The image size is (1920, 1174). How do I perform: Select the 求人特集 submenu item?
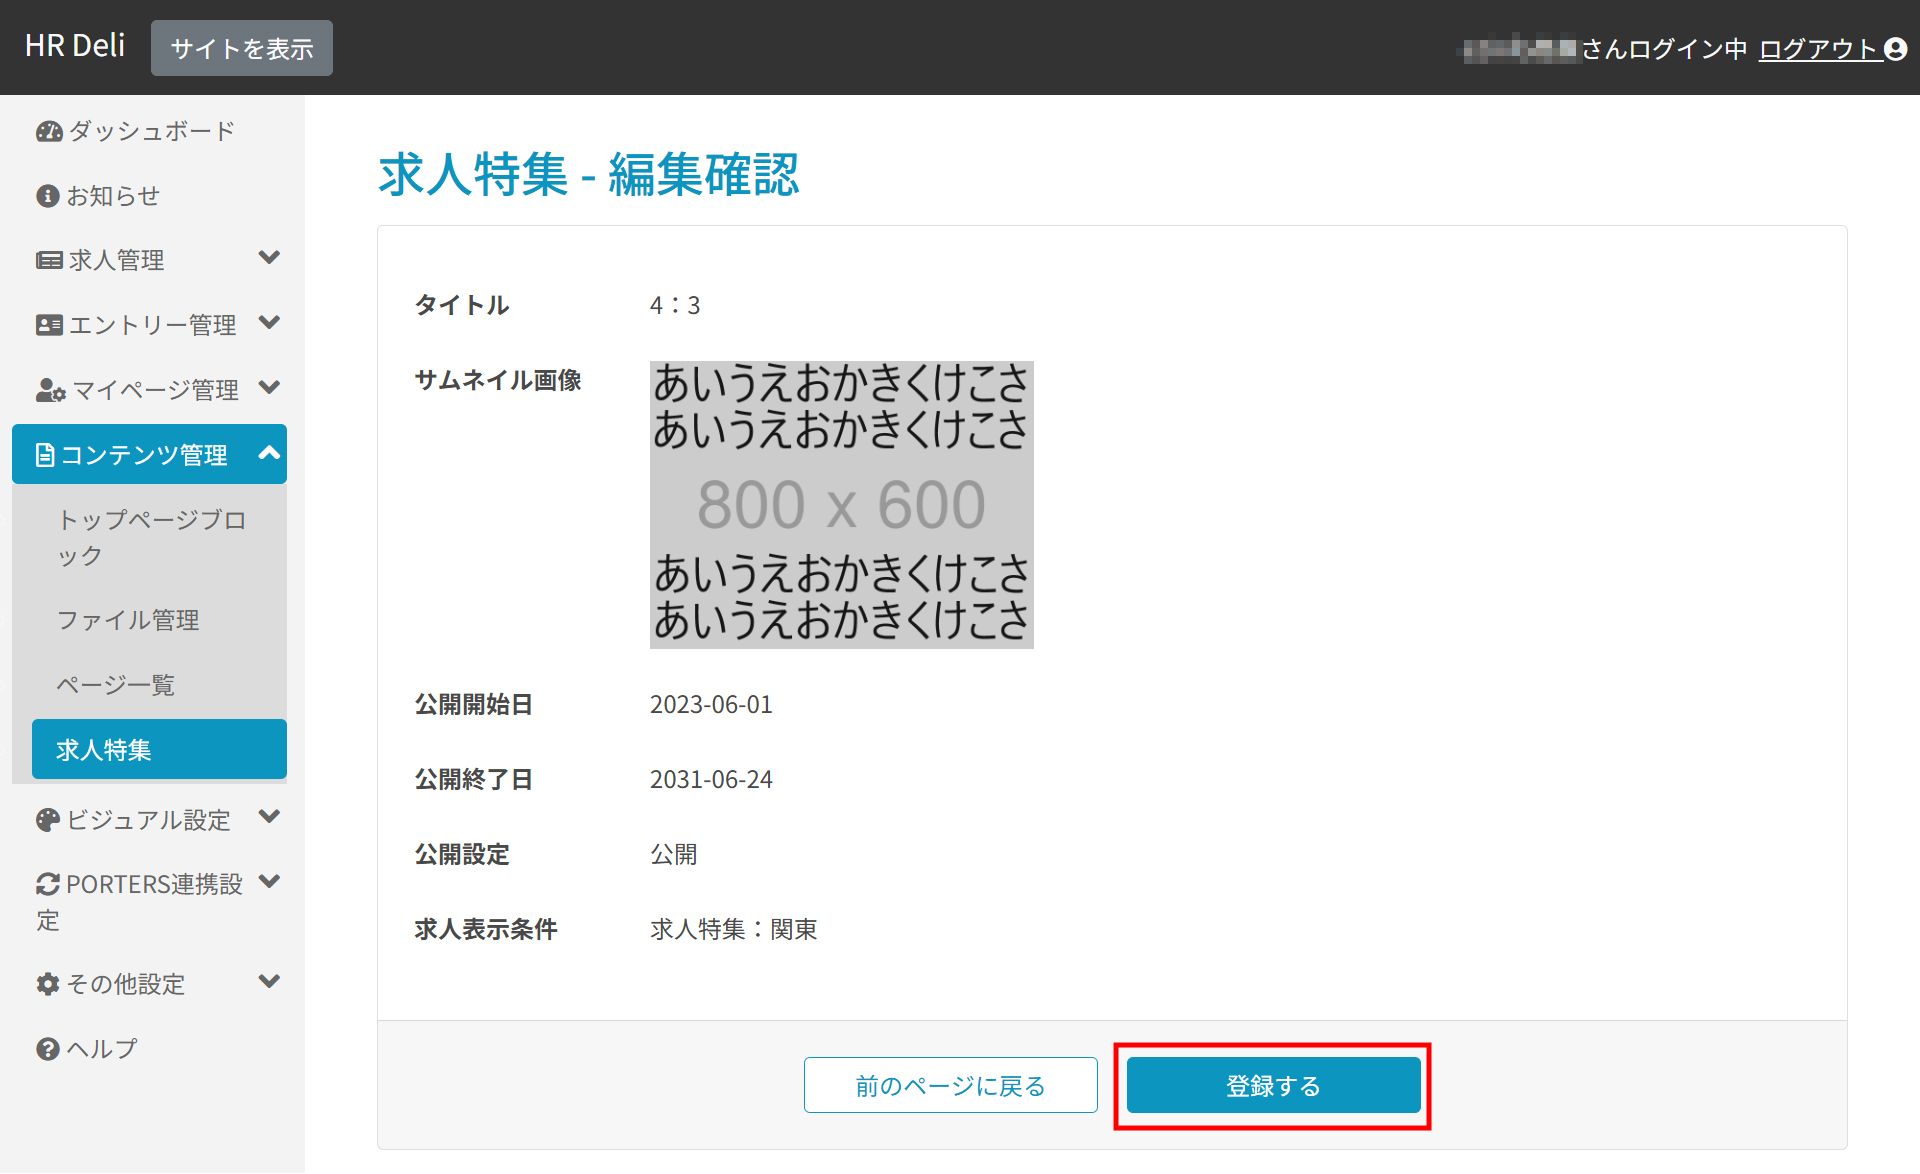[x=159, y=749]
